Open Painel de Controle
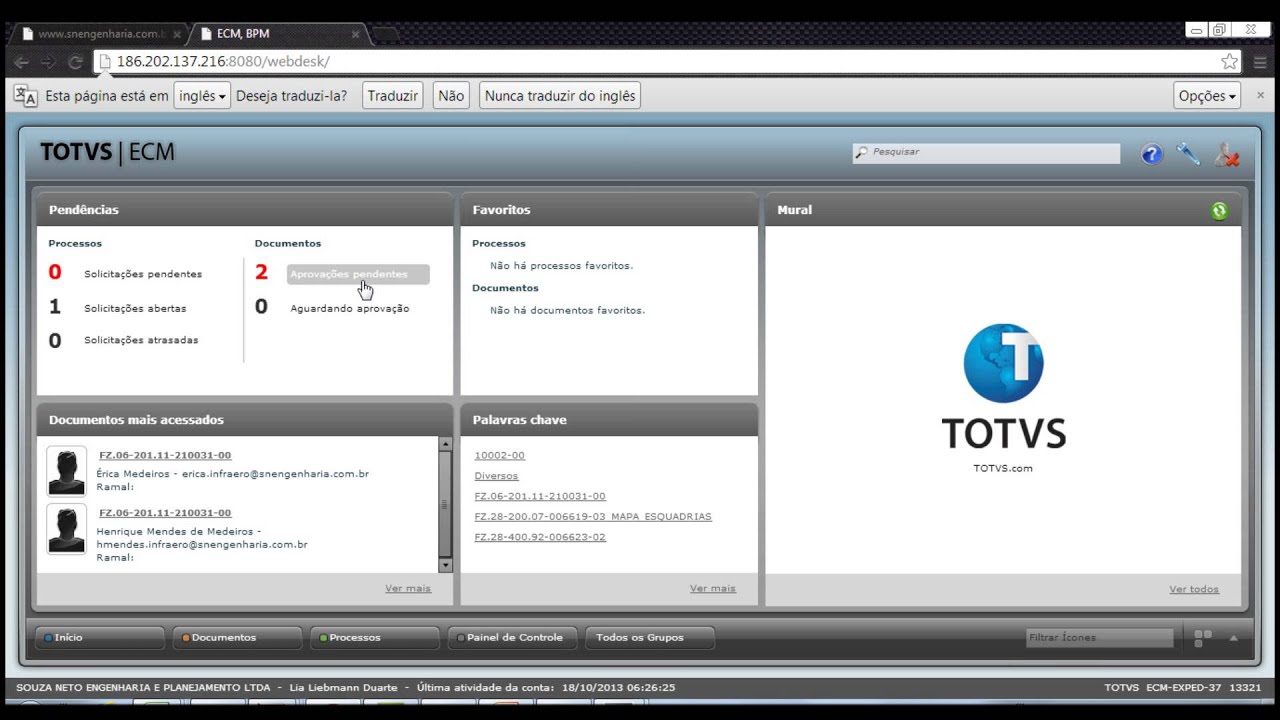1280x720 pixels. coord(512,637)
